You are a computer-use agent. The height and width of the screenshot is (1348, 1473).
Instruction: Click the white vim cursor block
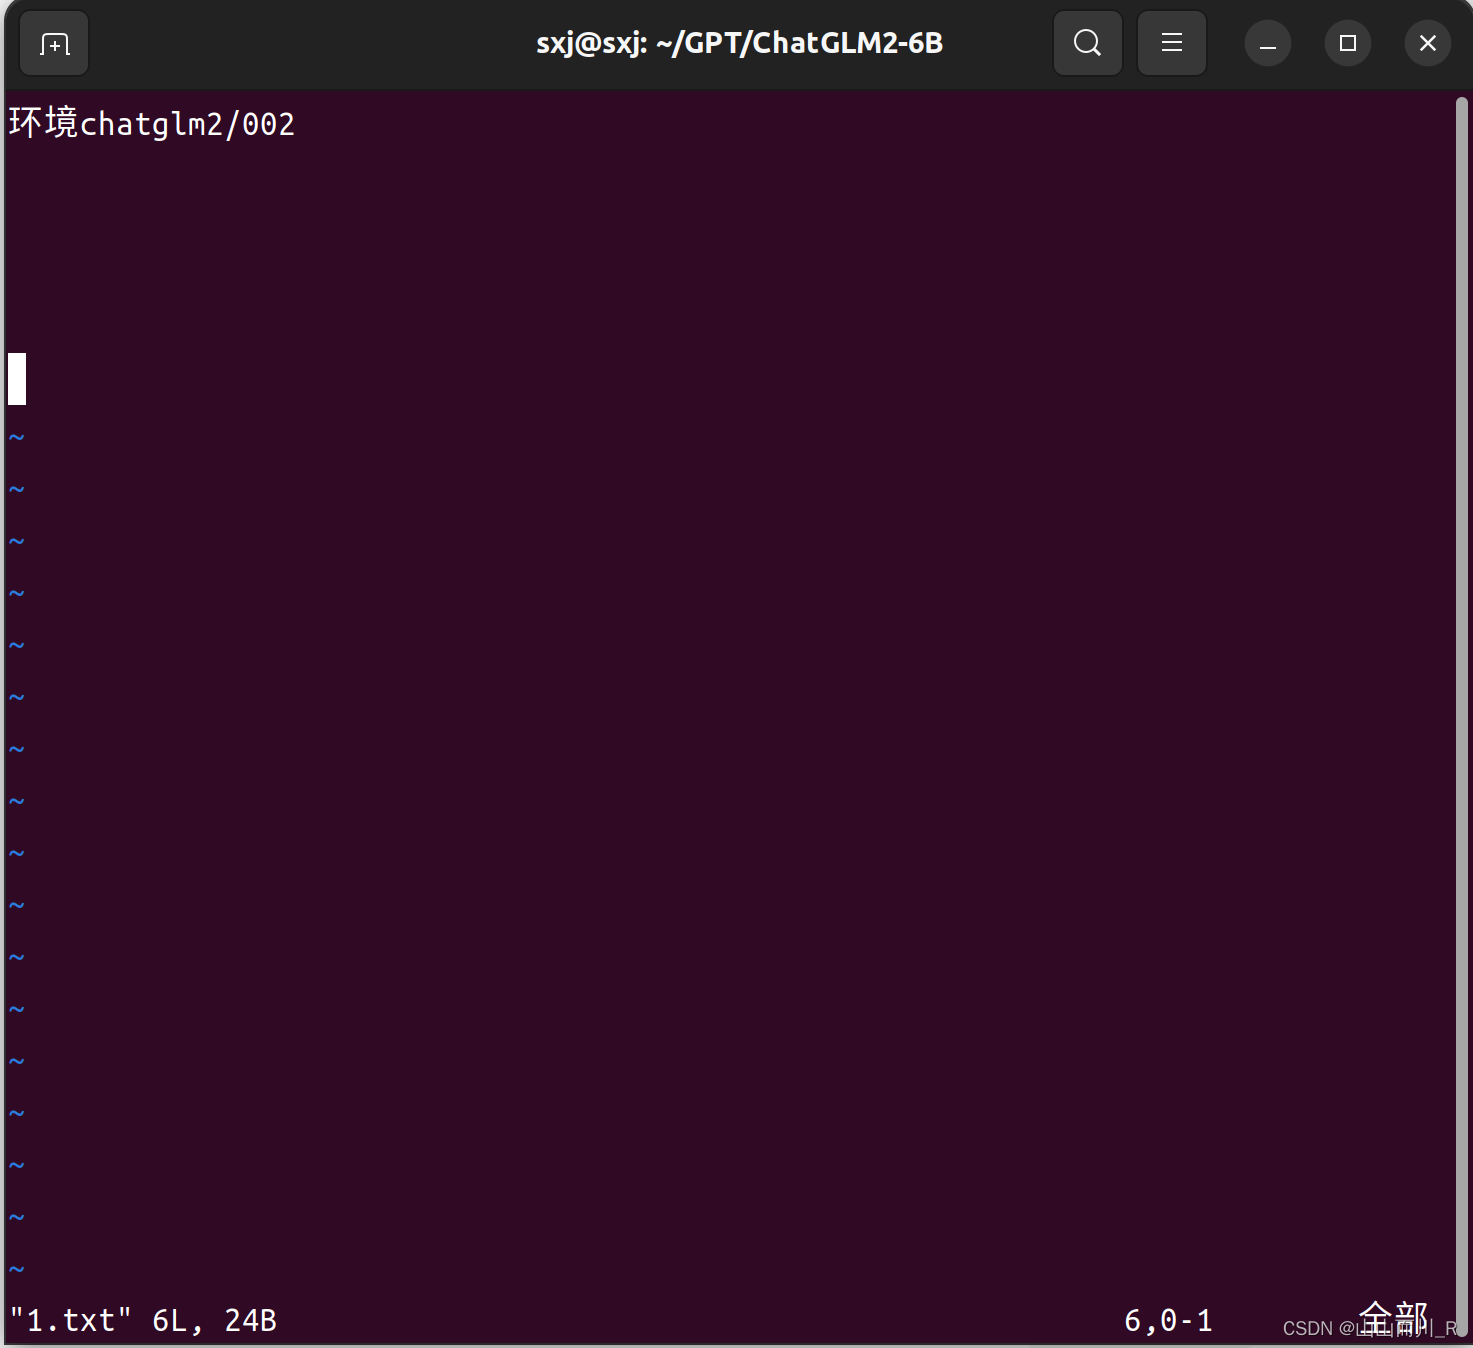(x=16, y=379)
